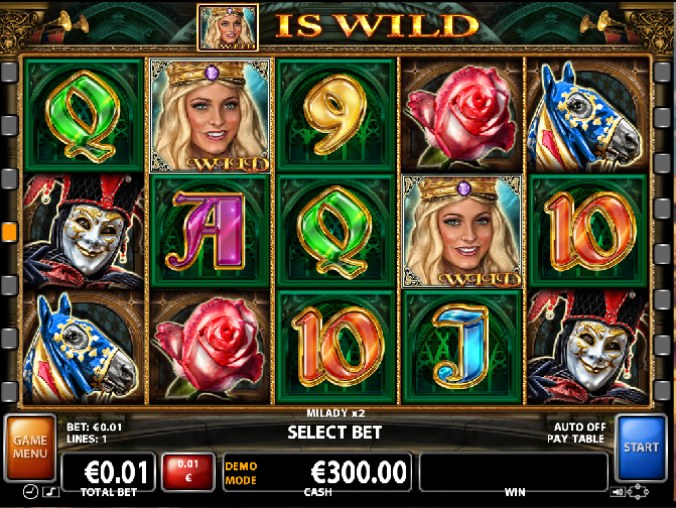
Task: Click the top-left gray payline marker
Action: tap(9, 72)
